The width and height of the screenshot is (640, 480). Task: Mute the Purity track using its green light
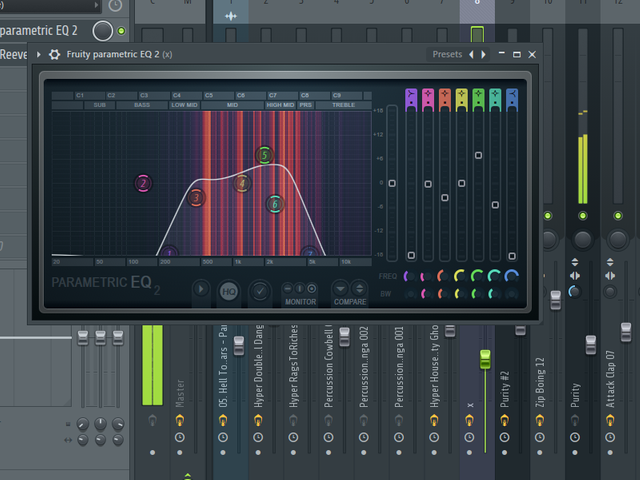583,216
